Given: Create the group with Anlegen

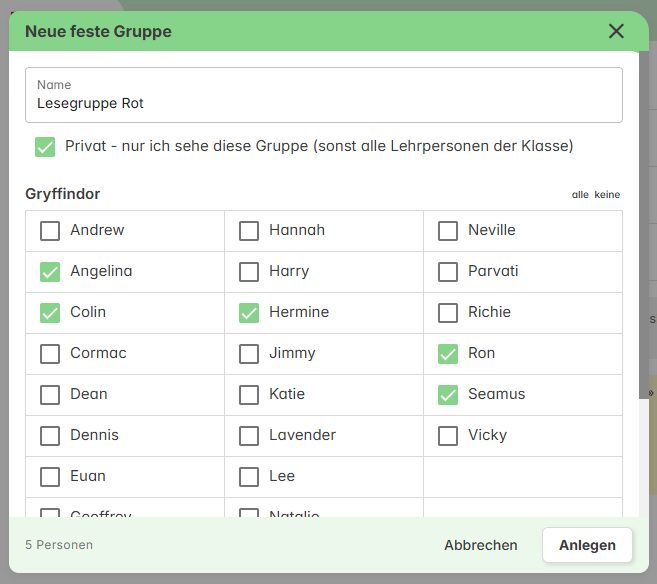Looking at the screenshot, I should tap(587, 545).
